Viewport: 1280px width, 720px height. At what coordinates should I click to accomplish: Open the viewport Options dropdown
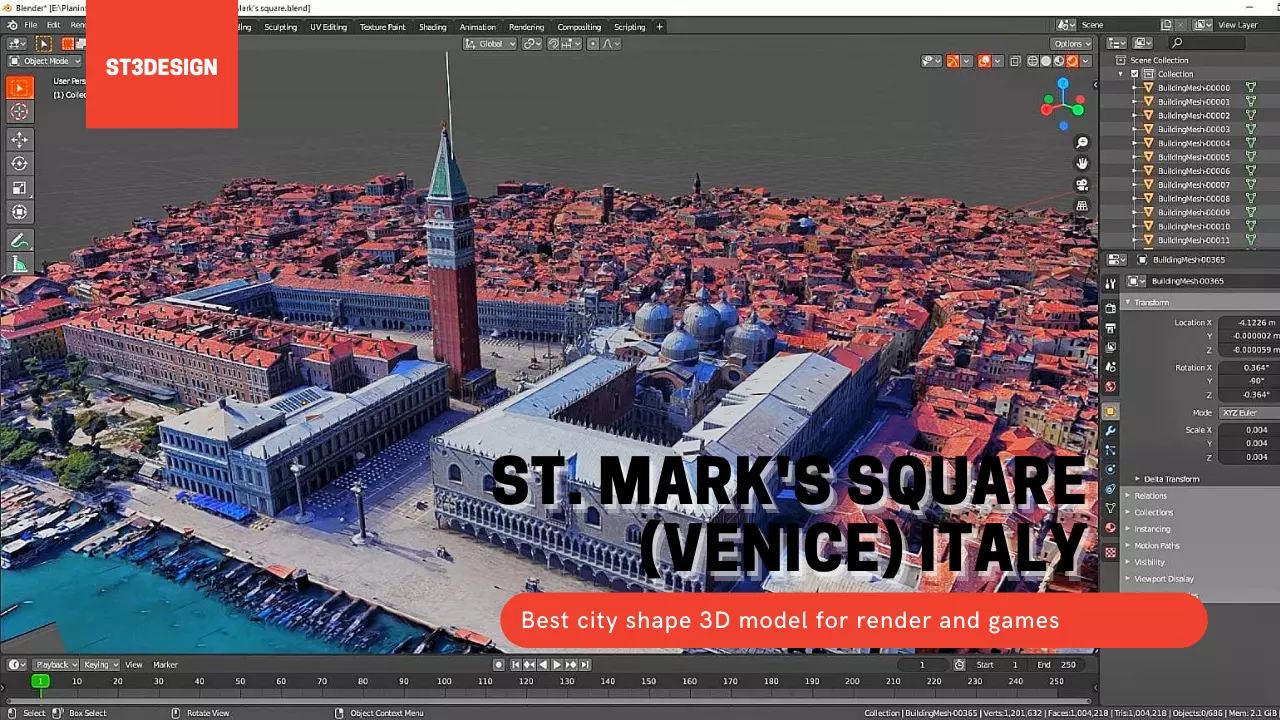click(x=1072, y=44)
